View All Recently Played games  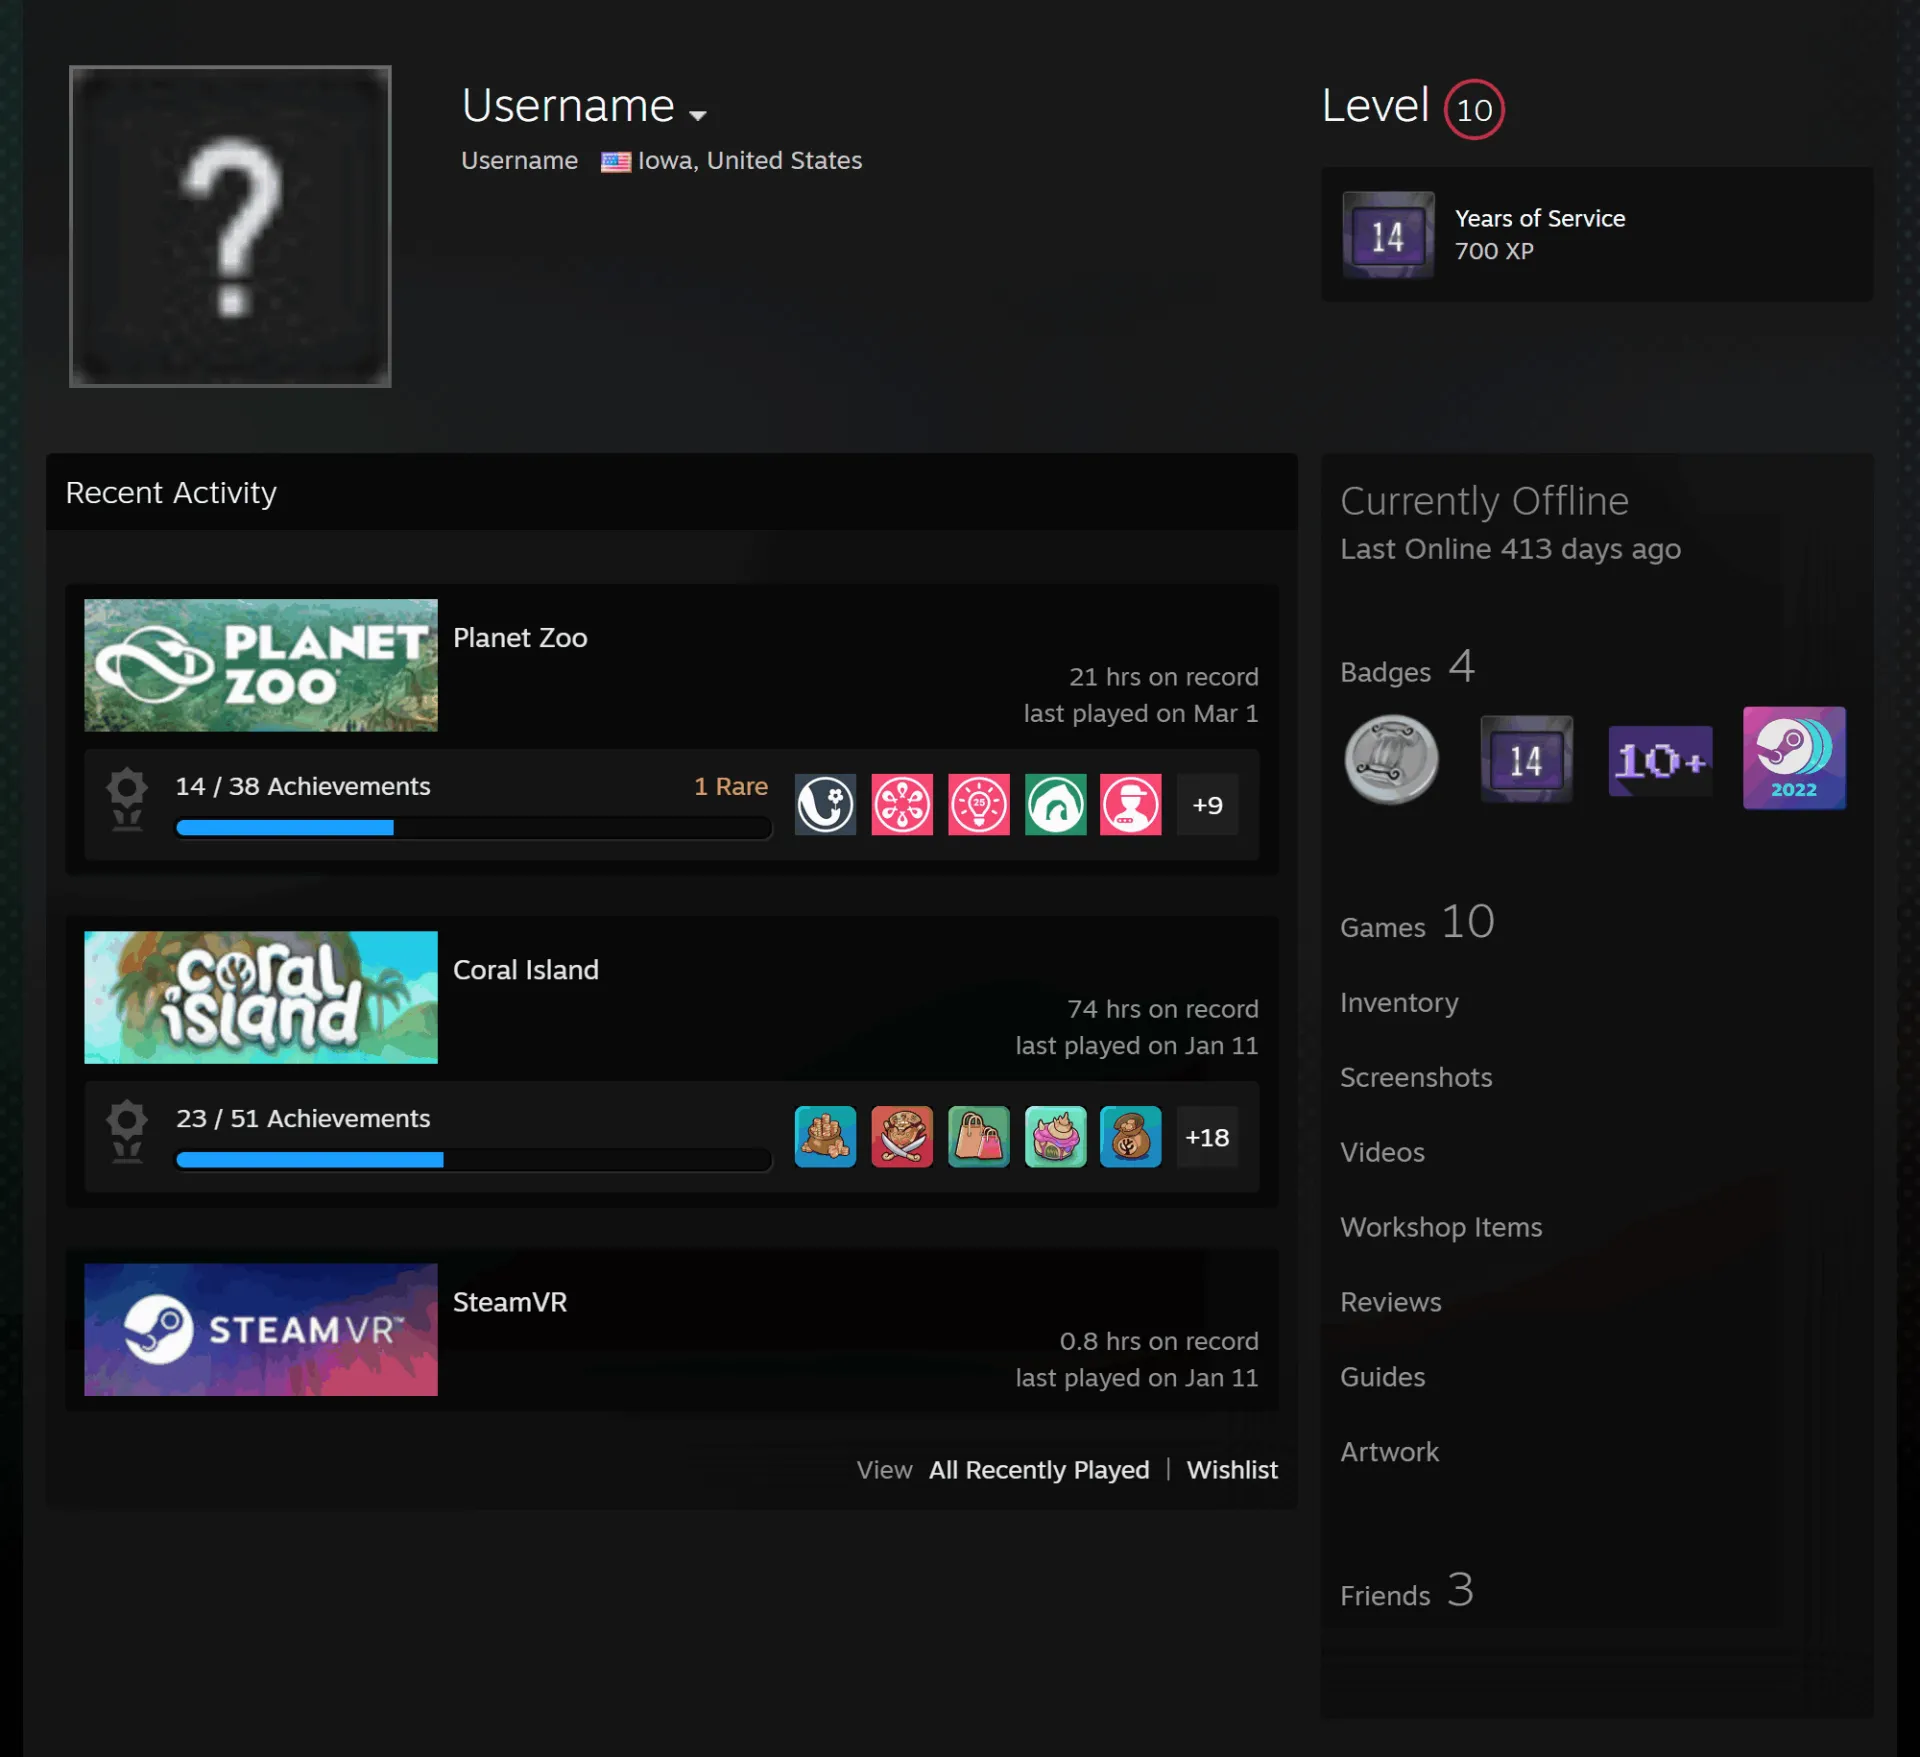click(x=1039, y=1469)
